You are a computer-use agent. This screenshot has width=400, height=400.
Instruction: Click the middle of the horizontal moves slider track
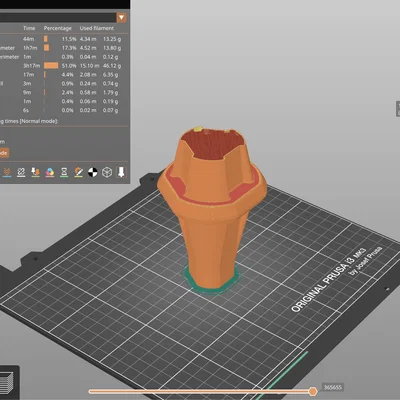(200, 391)
